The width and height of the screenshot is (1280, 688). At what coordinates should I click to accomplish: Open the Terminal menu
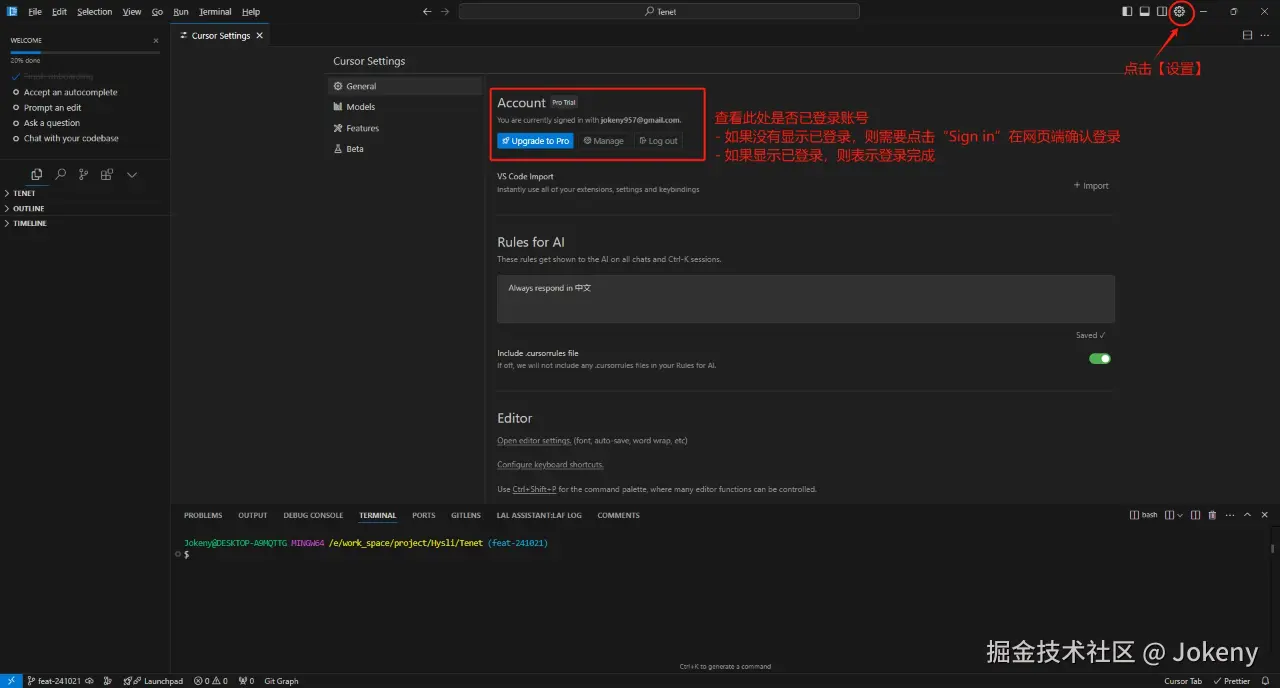coord(215,12)
